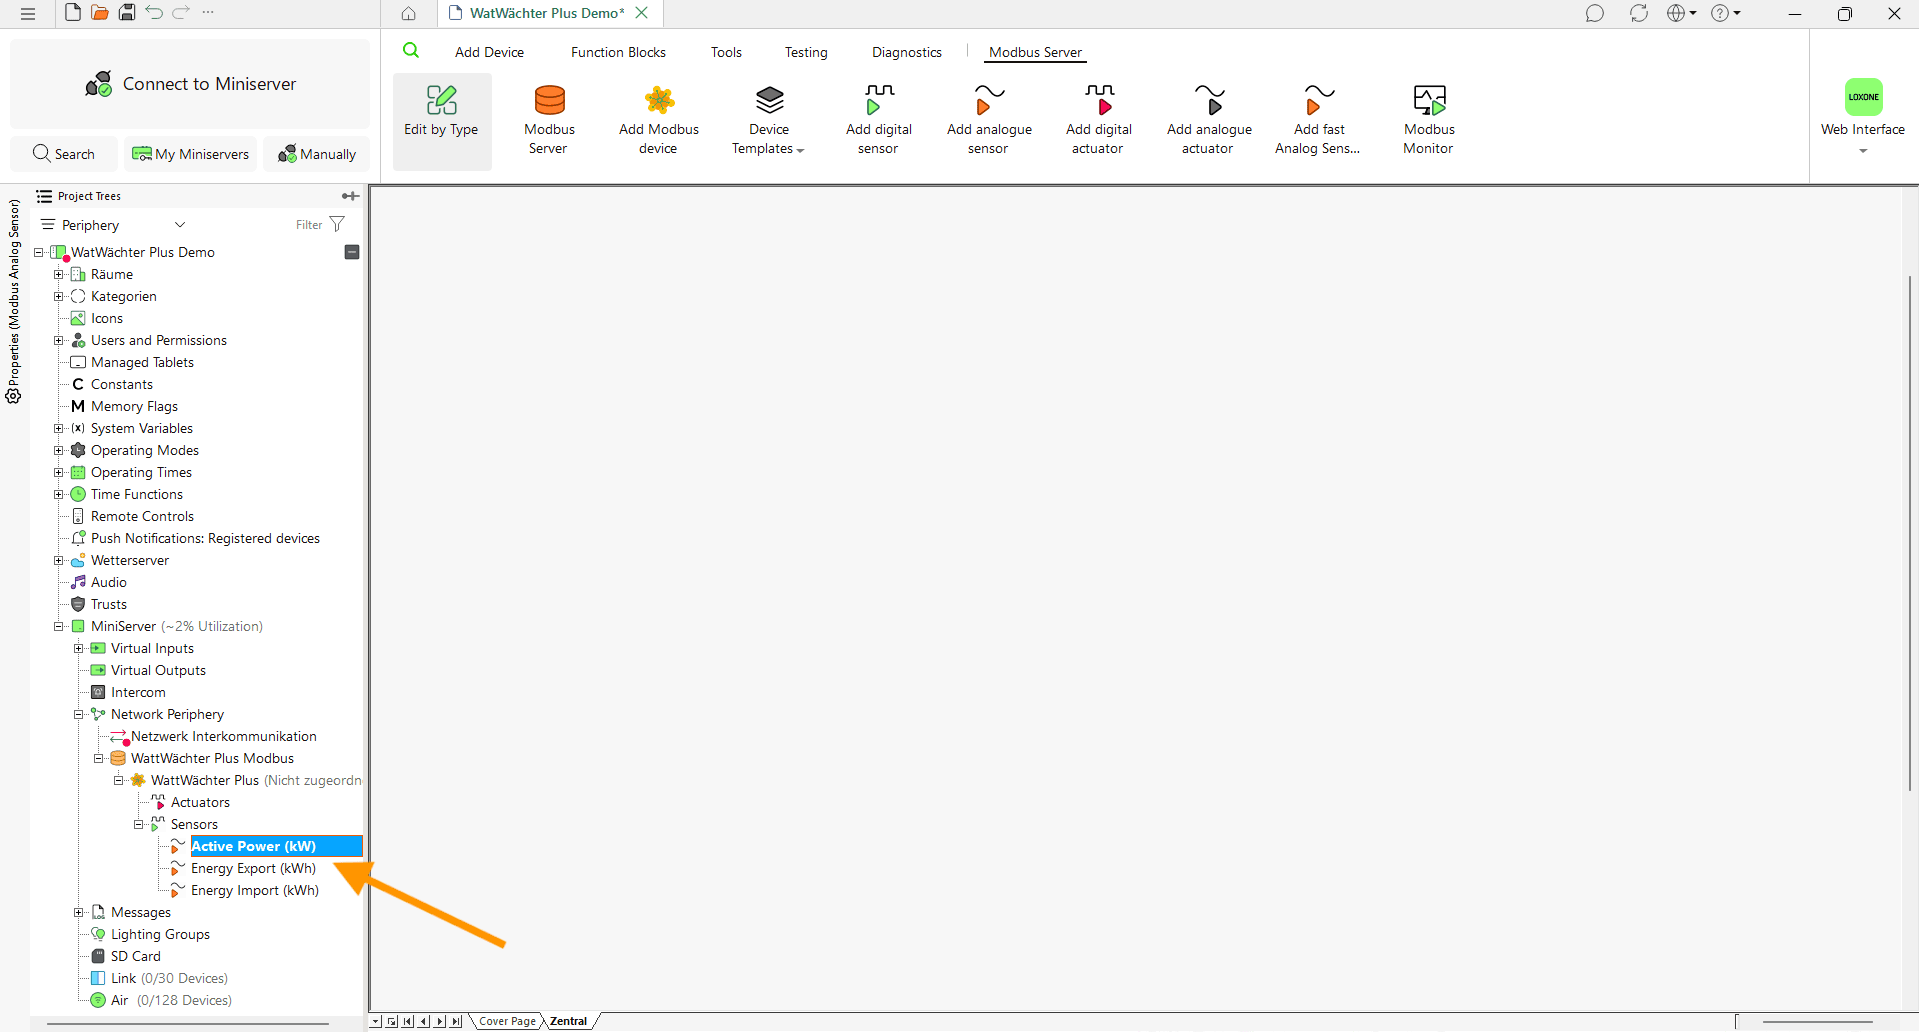Select the SD Card tree item

pyautogui.click(x=135, y=956)
